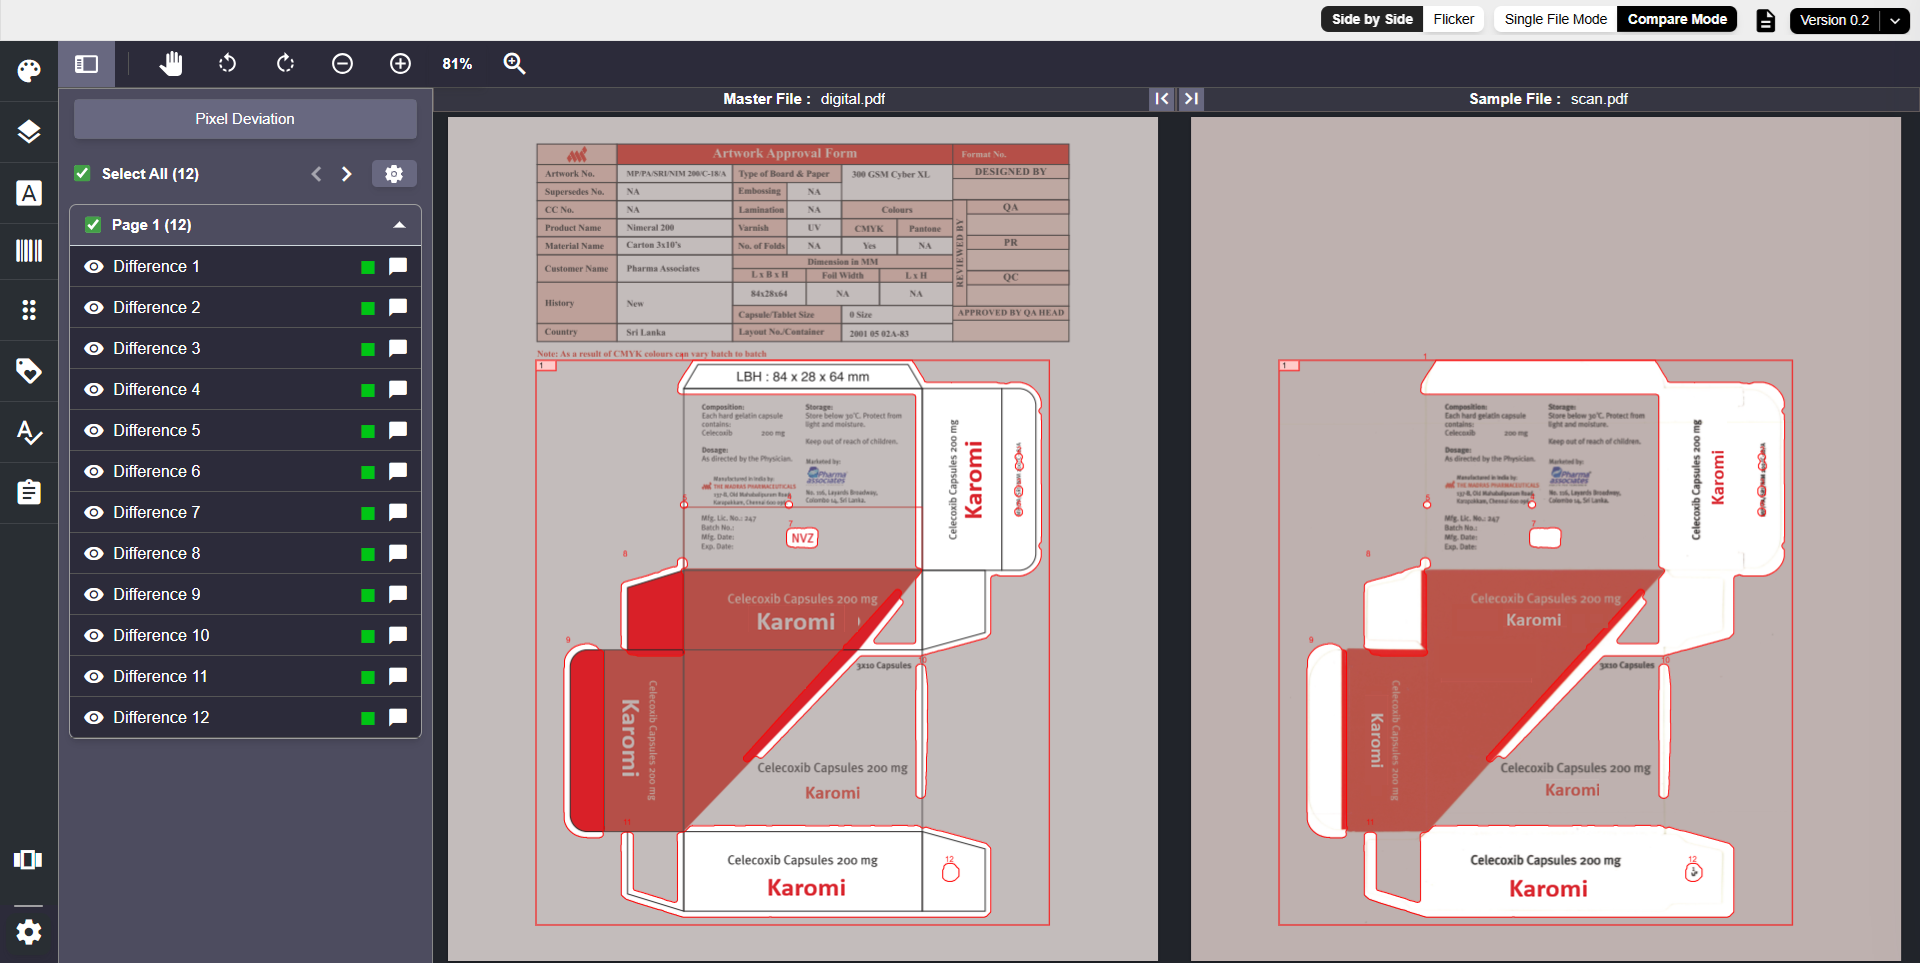
Task: Click the Master File digital.pdf label
Action: (804, 99)
